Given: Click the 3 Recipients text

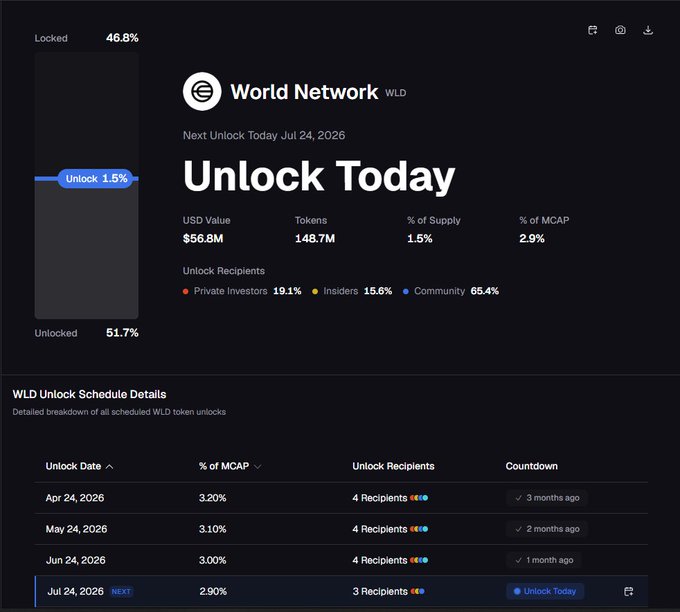Looking at the screenshot, I should (380, 592).
